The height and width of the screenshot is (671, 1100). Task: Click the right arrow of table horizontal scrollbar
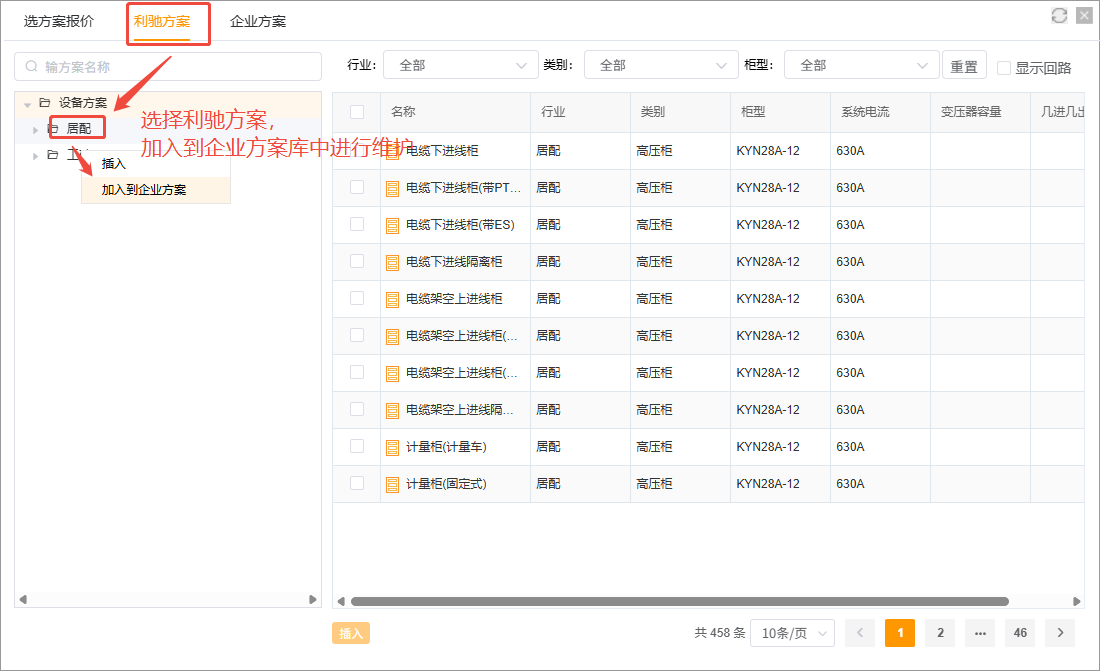tap(1077, 602)
